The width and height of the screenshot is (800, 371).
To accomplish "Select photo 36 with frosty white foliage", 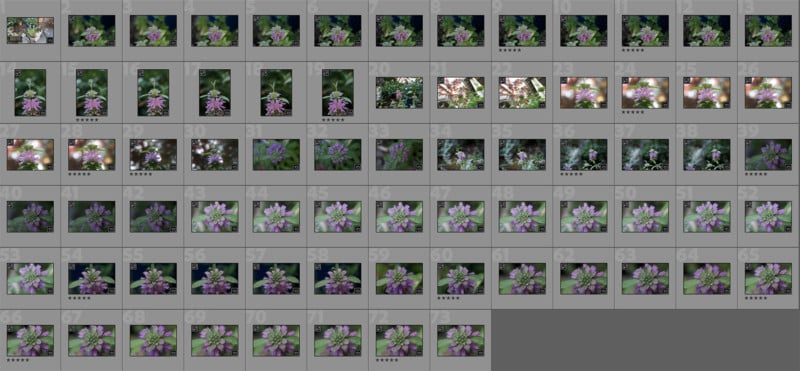I will [584, 155].
